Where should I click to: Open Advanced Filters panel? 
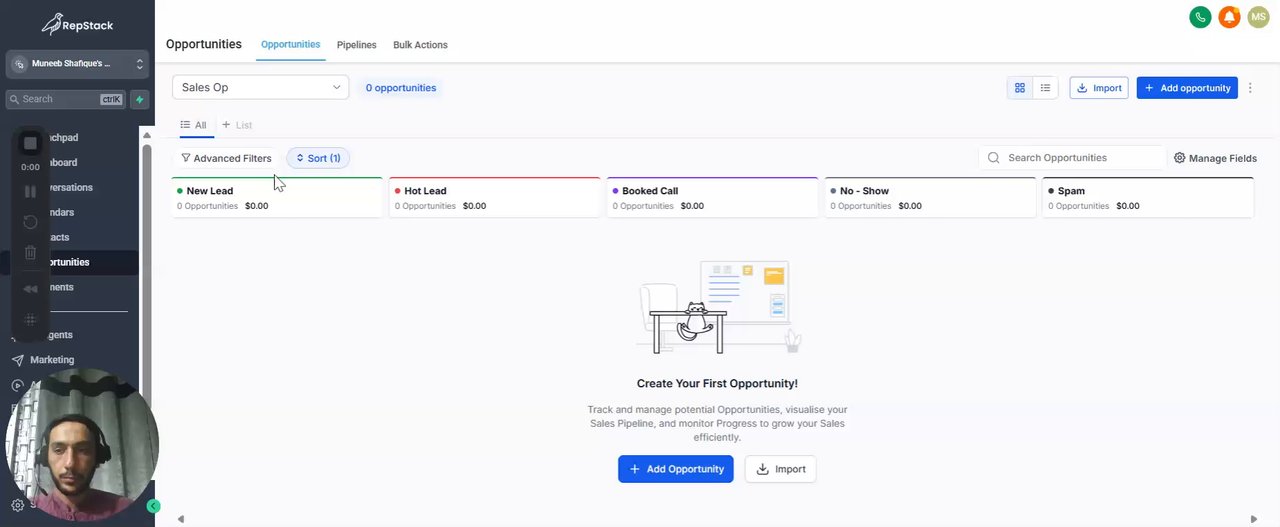tap(226, 158)
